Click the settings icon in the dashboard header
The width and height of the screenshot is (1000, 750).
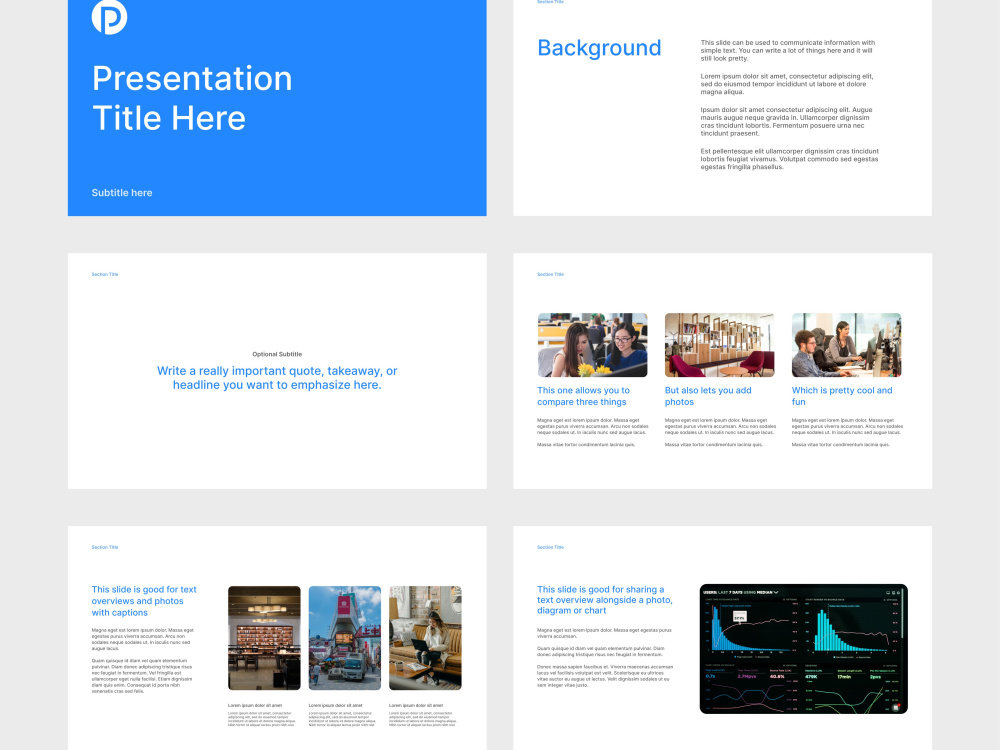click(899, 593)
